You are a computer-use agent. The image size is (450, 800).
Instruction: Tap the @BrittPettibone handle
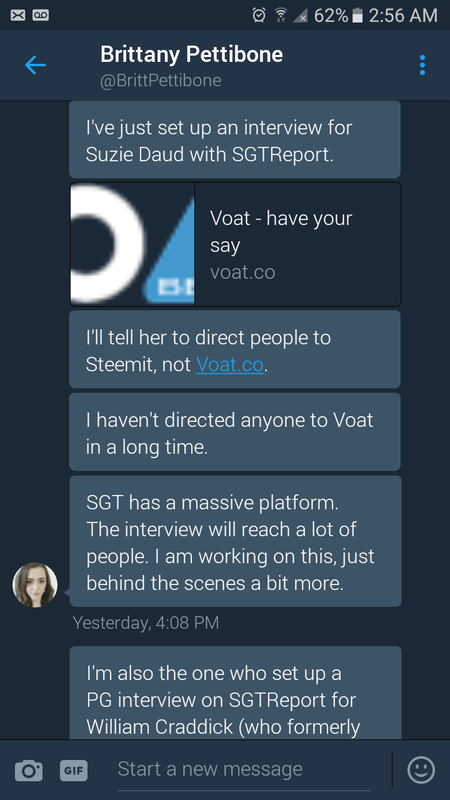pyautogui.click(x=161, y=81)
